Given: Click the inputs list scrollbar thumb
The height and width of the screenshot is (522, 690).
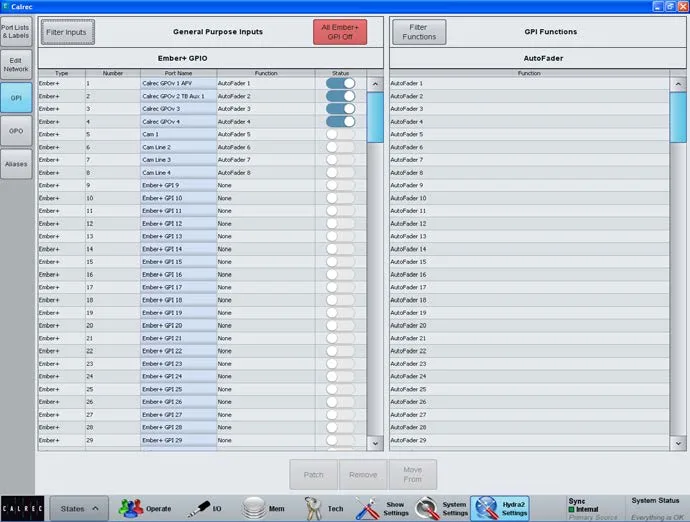Looking at the screenshot, I should click(375, 117).
